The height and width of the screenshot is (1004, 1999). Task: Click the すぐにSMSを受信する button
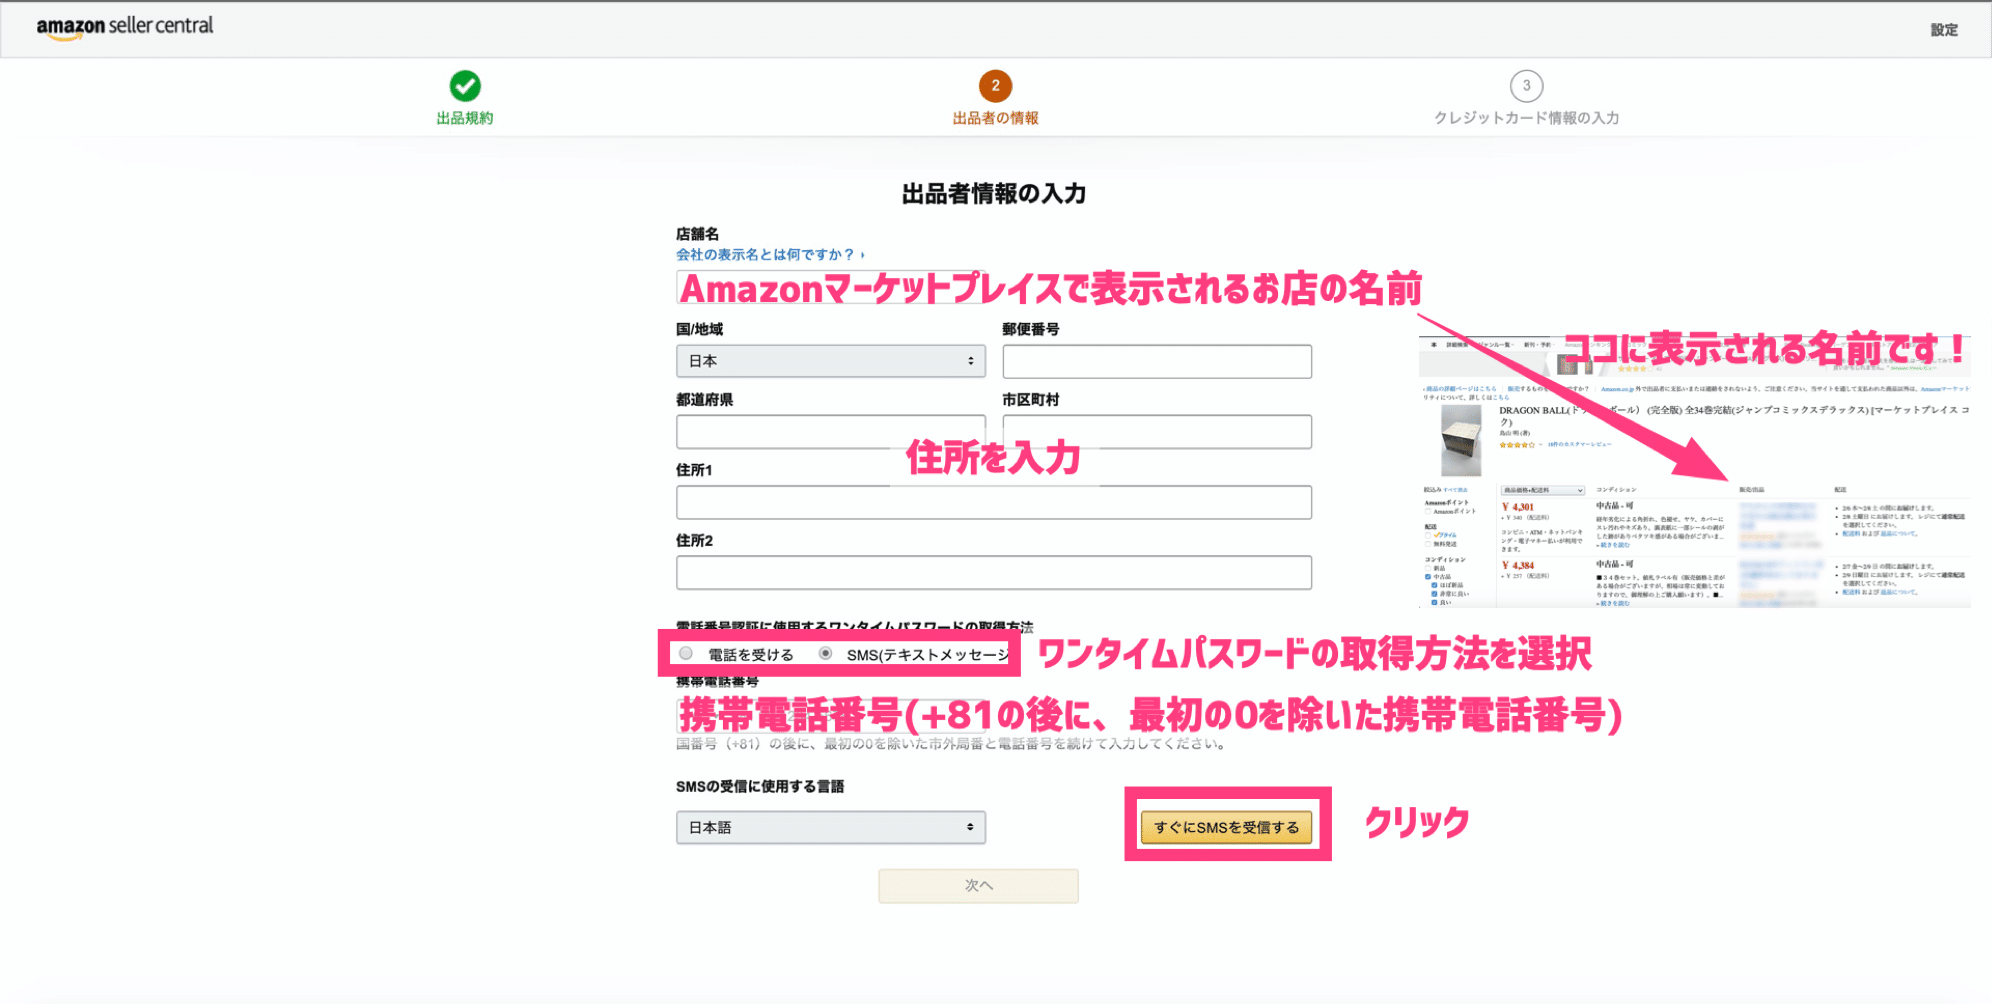tap(1226, 827)
